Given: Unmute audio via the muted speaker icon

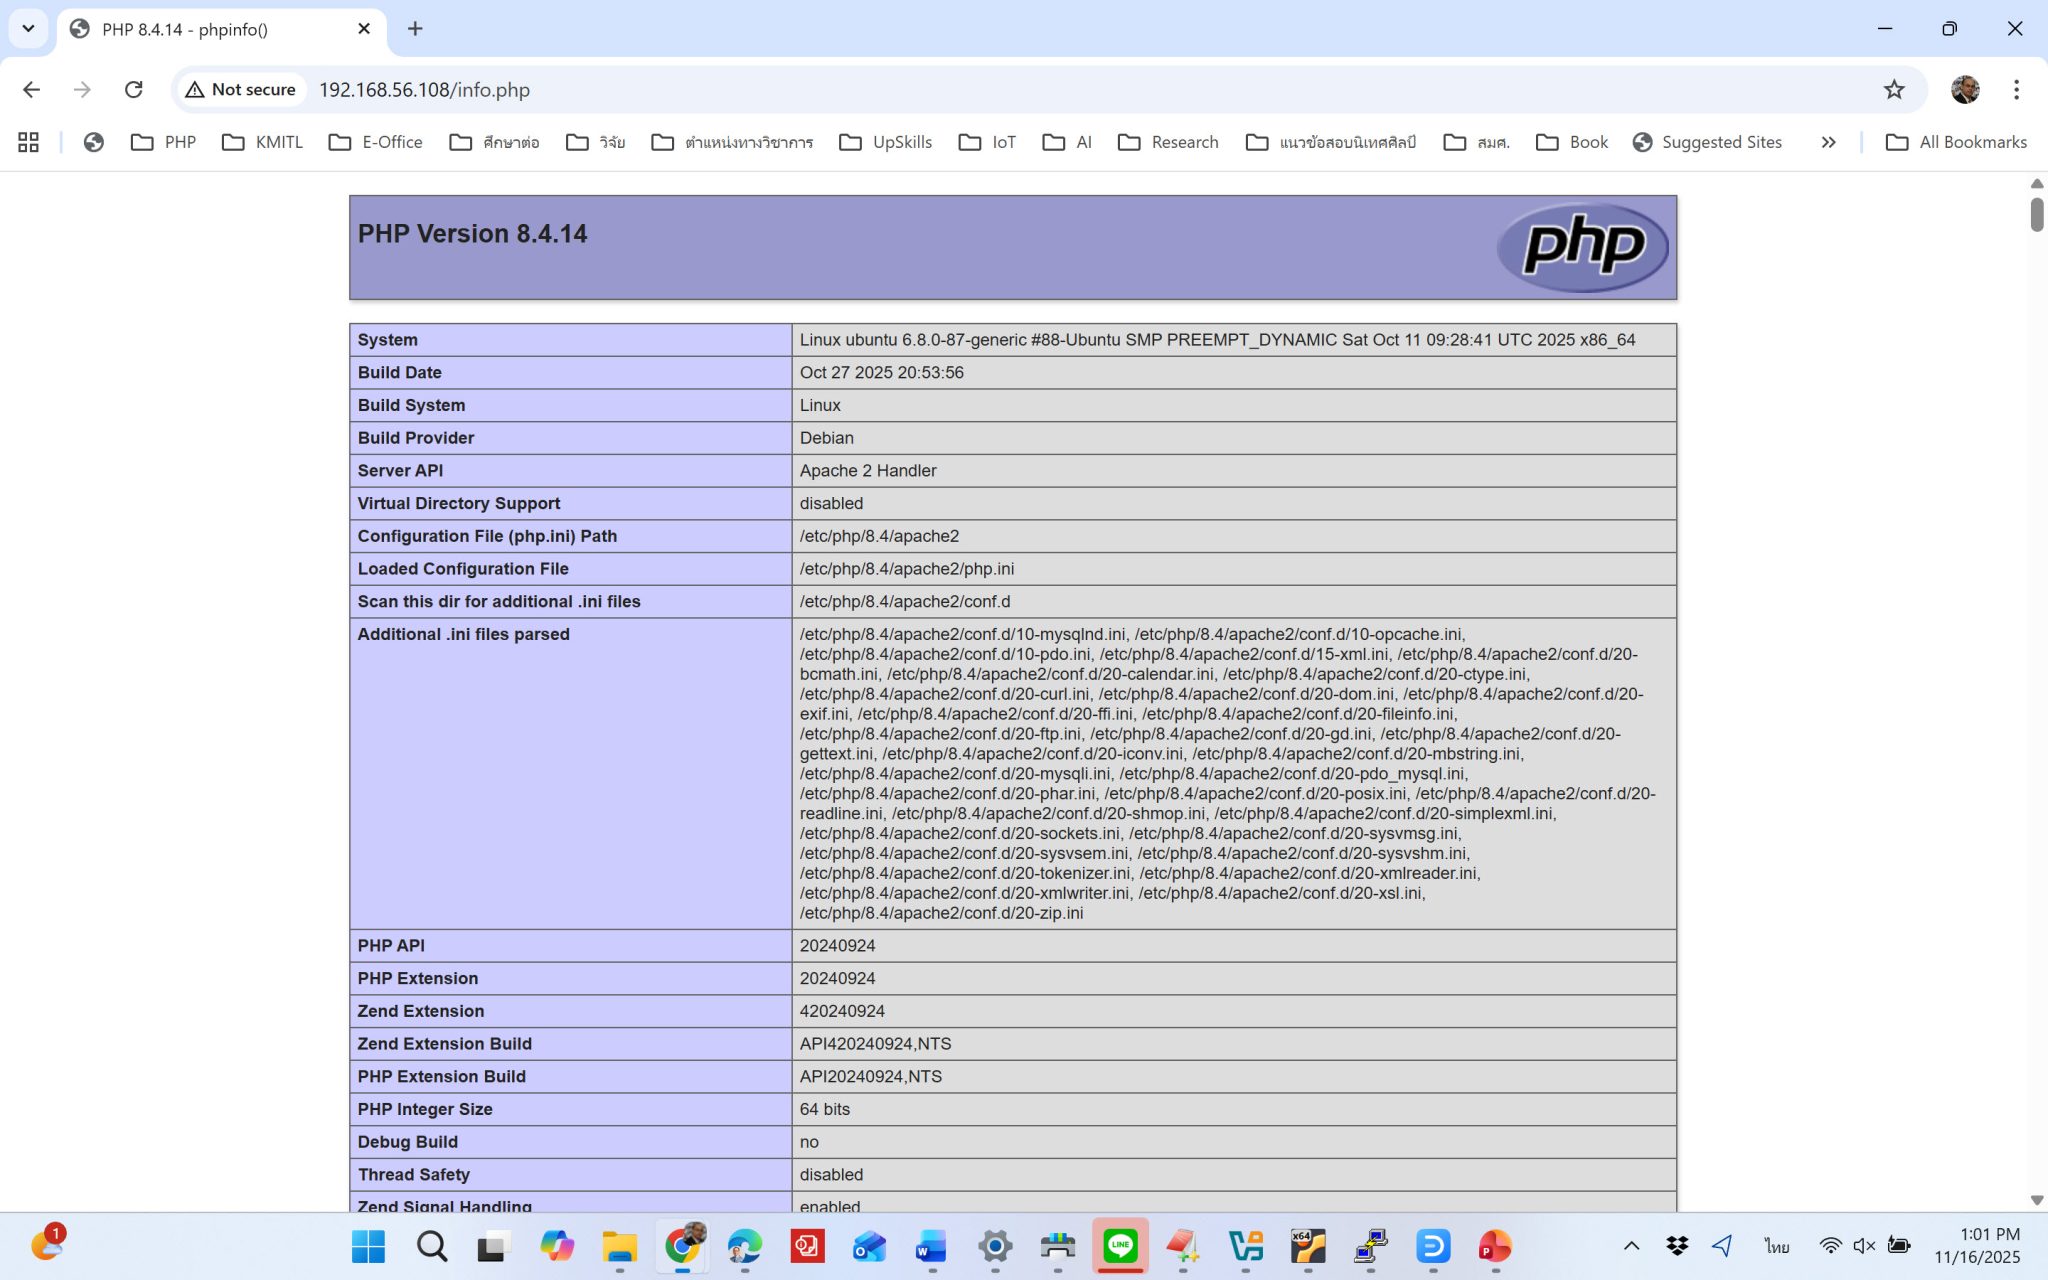Looking at the screenshot, I should 1863,1246.
